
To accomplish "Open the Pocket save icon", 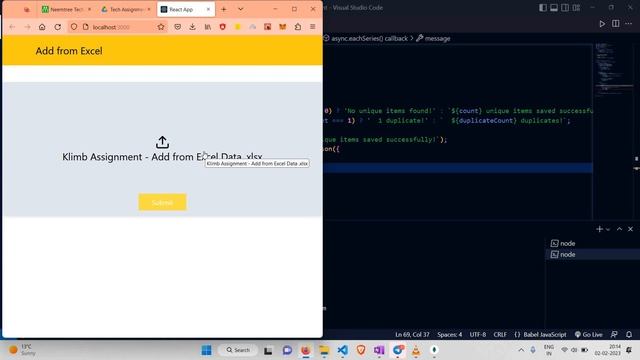I will 177,27.
